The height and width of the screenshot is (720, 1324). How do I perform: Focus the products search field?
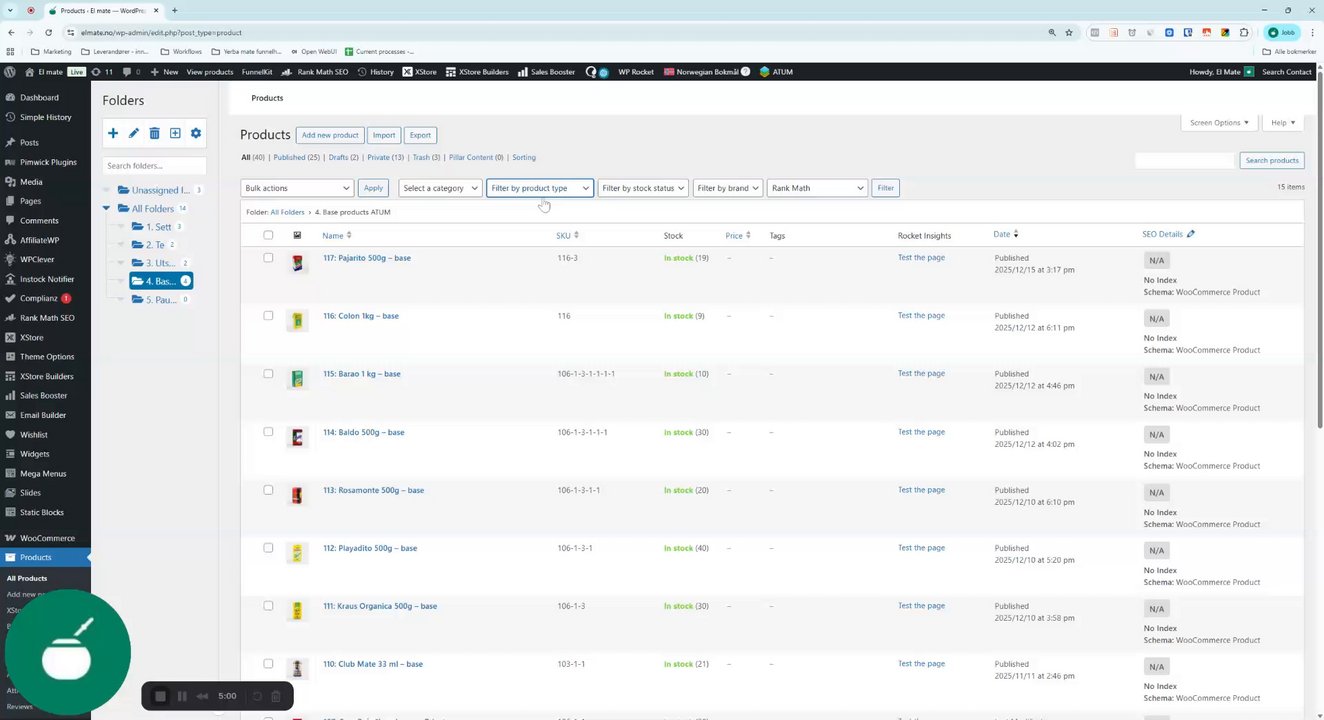1185,160
